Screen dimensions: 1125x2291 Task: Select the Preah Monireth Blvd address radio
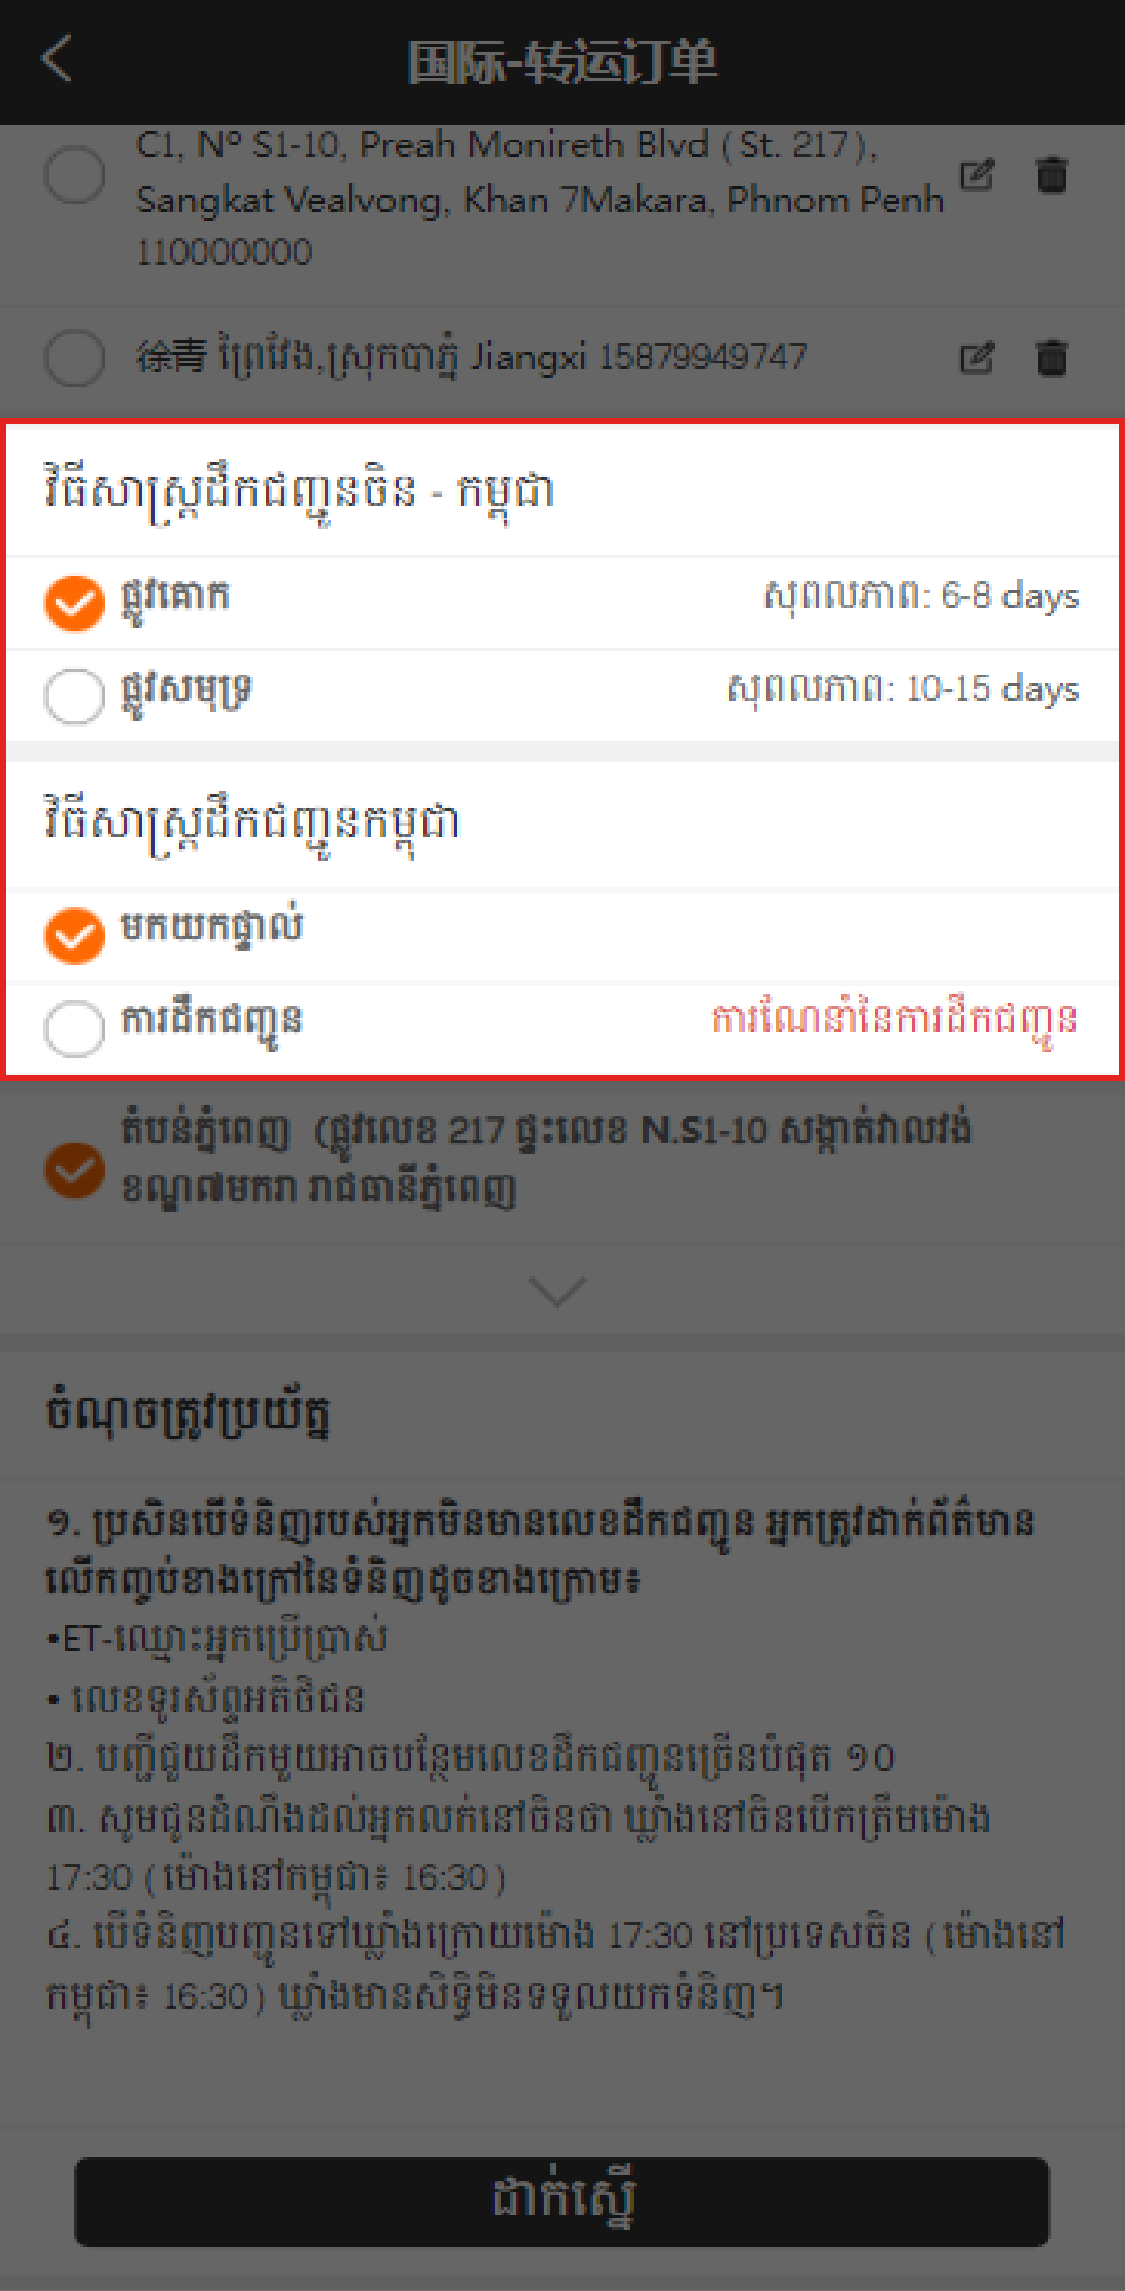pos(75,175)
